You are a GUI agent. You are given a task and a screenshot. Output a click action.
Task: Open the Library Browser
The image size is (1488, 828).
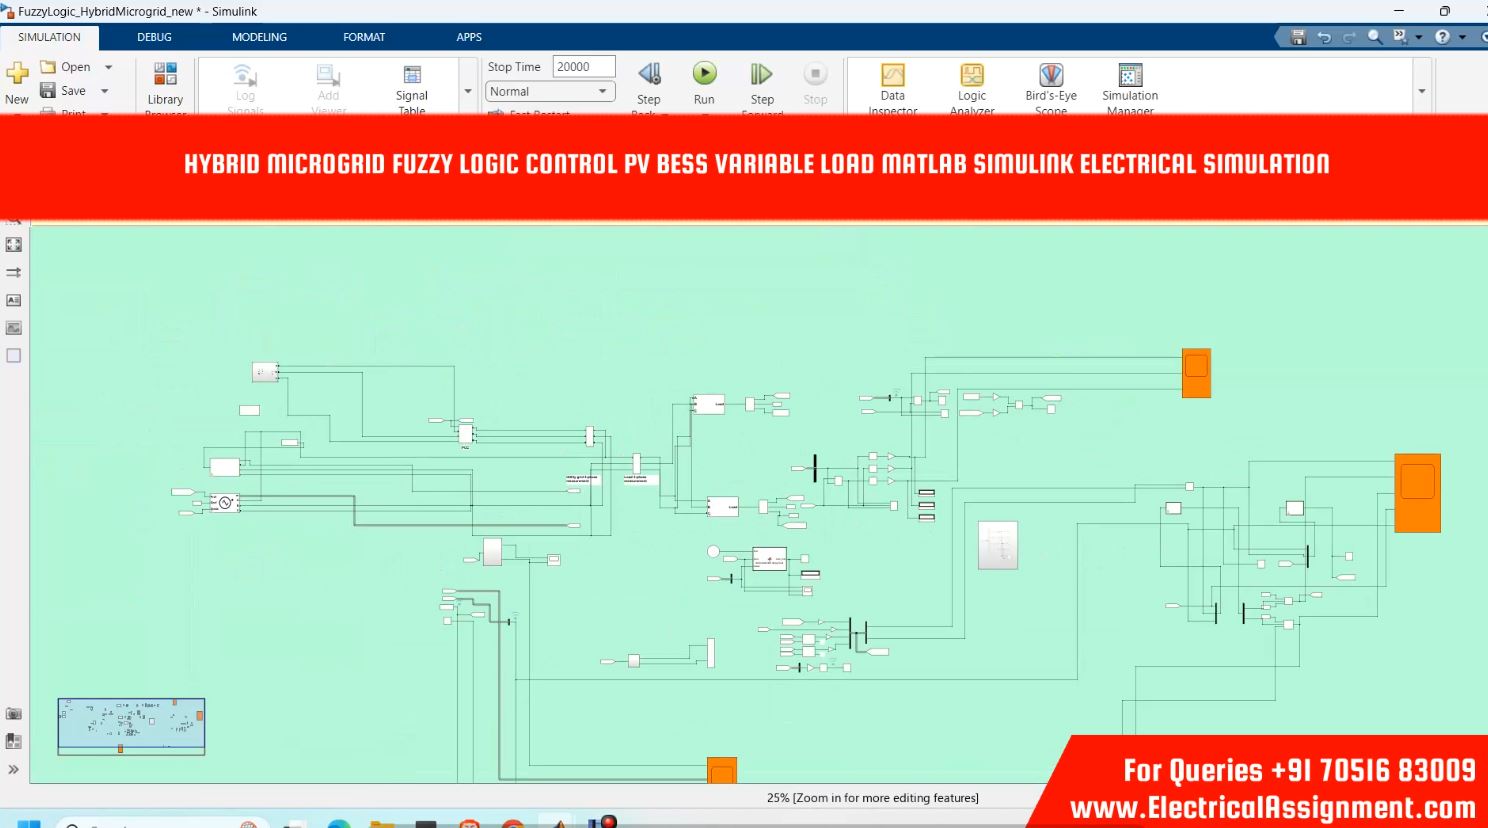tap(165, 76)
